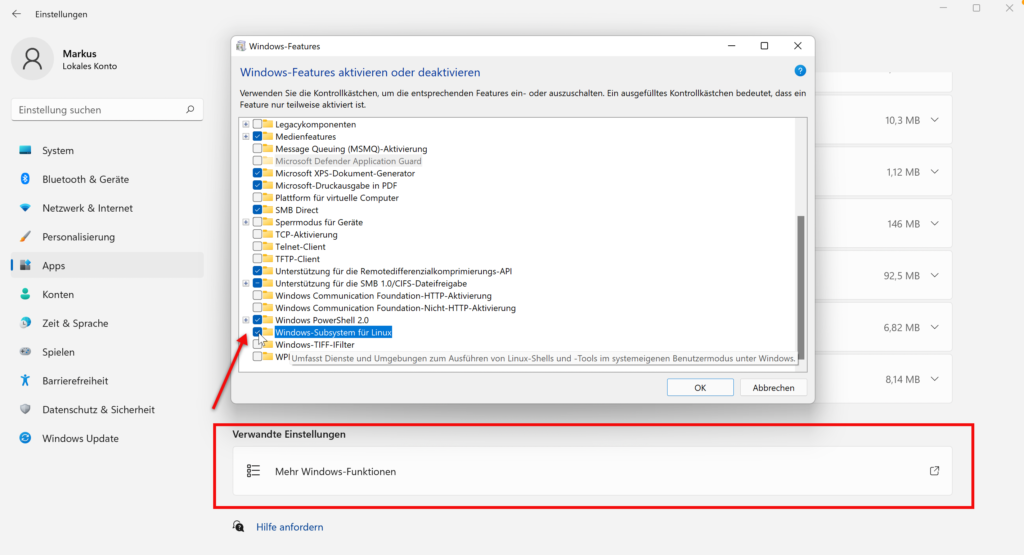The height and width of the screenshot is (555, 1024).
Task: Select Windows Communication Foundation-HTTP-Aktivierung entry
Action: click(383, 296)
